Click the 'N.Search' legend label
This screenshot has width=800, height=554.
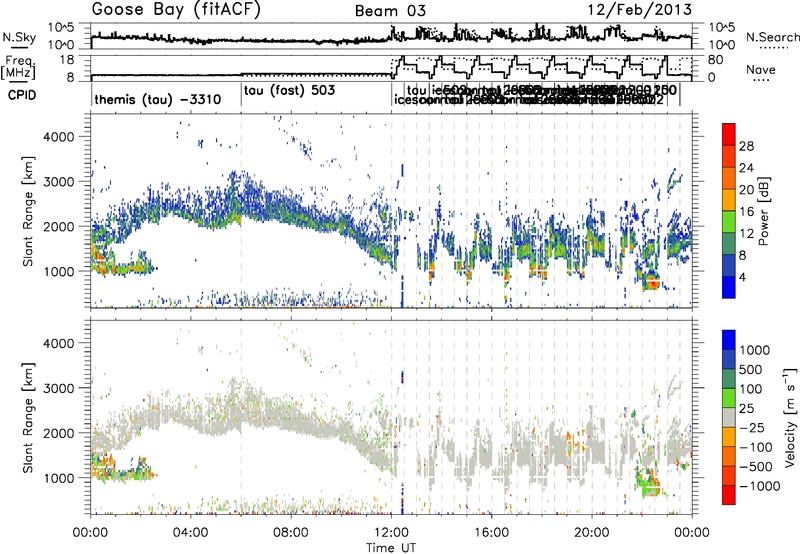[773, 37]
